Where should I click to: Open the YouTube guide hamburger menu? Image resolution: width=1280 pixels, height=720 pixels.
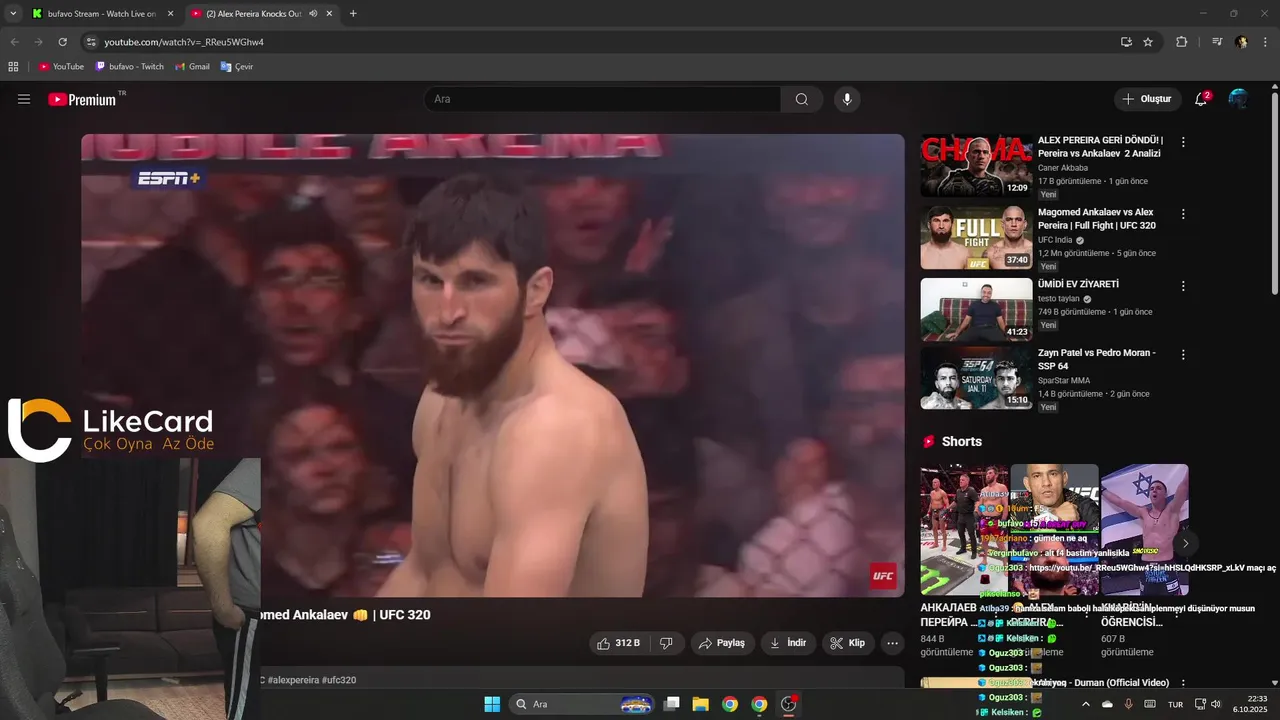pos(24,99)
